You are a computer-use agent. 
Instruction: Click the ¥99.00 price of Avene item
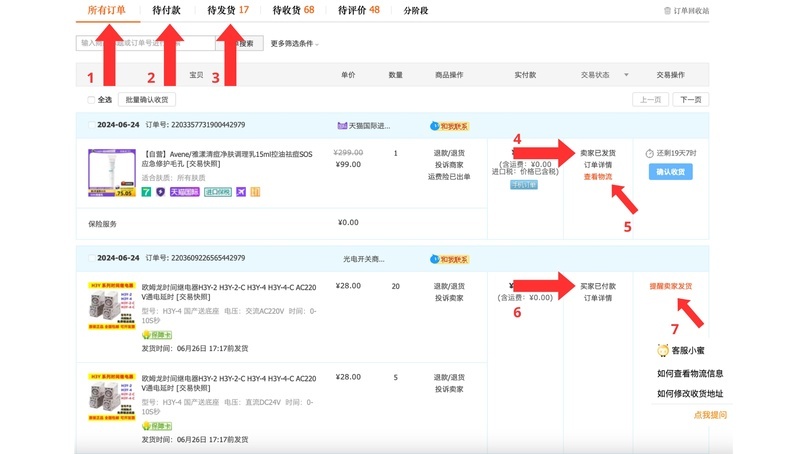348,165
